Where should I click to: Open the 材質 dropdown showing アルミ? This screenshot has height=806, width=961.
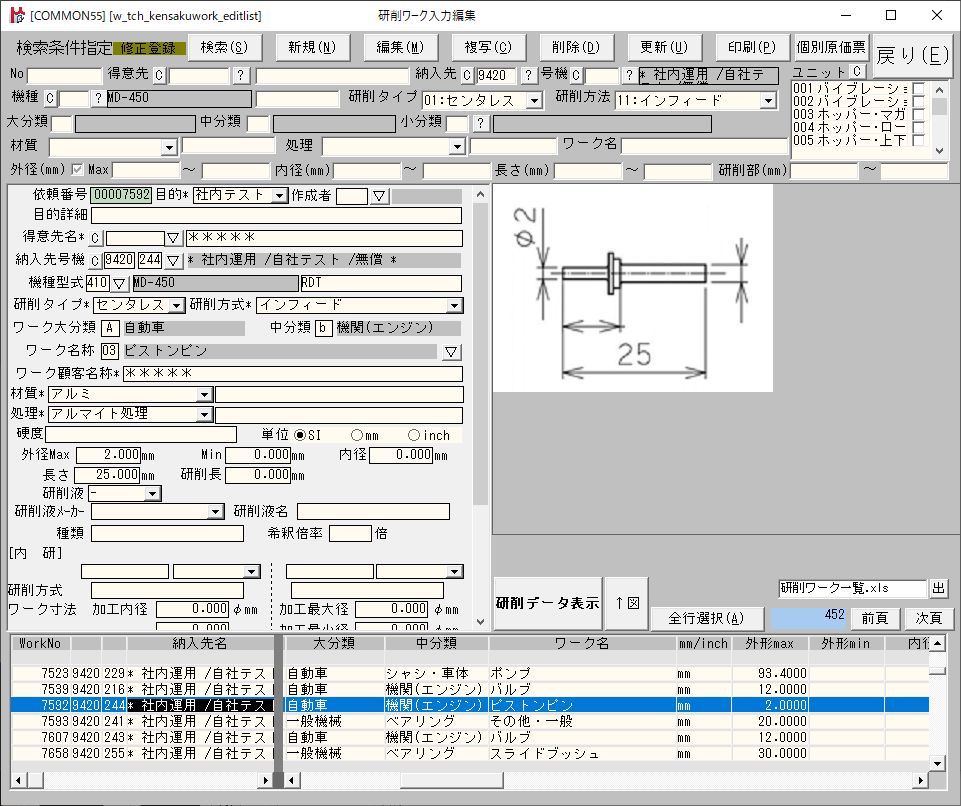(x=204, y=395)
